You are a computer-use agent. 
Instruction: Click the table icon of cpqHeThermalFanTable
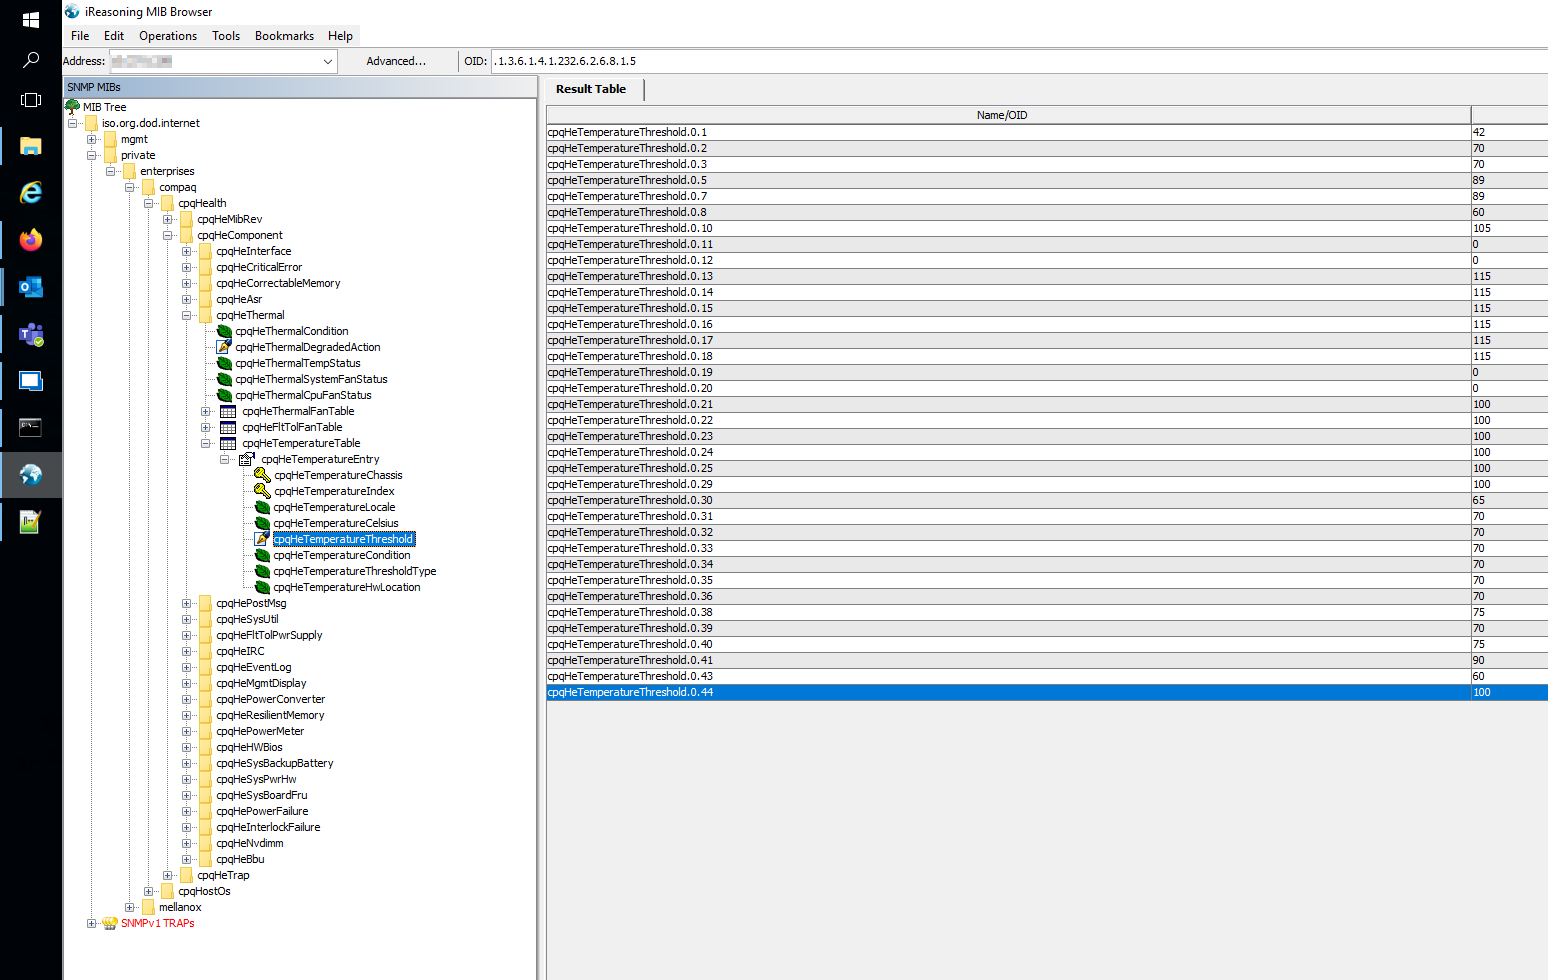pyautogui.click(x=228, y=411)
